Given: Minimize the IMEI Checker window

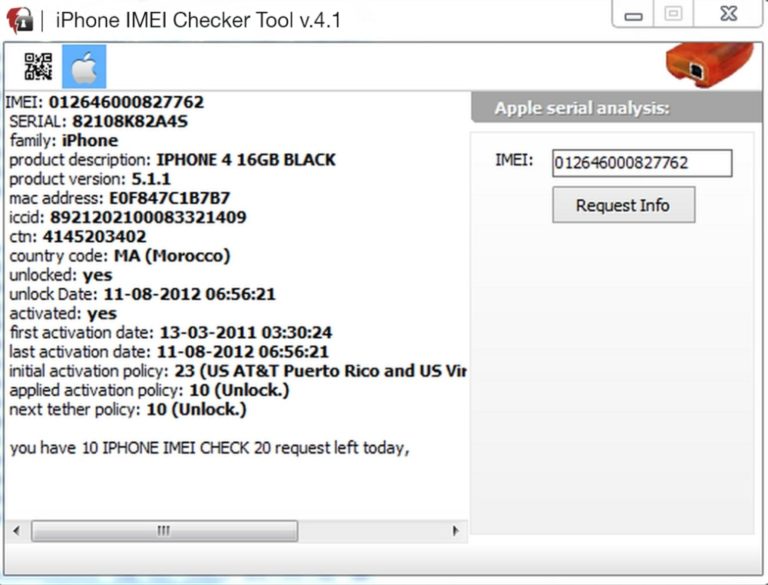Looking at the screenshot, I should [x=633, y=14].
